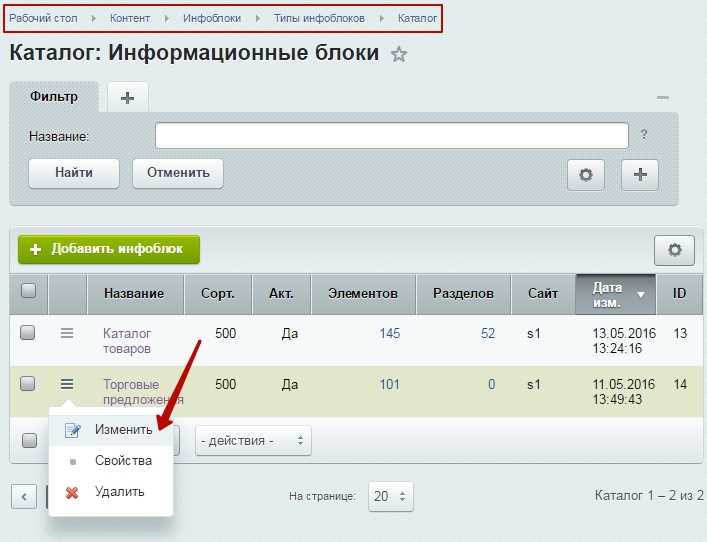Image resolution: width=707 pixels, height=542 pixels.
Task: Go to Контент breadcrumb
Action: tap(130, 18)
